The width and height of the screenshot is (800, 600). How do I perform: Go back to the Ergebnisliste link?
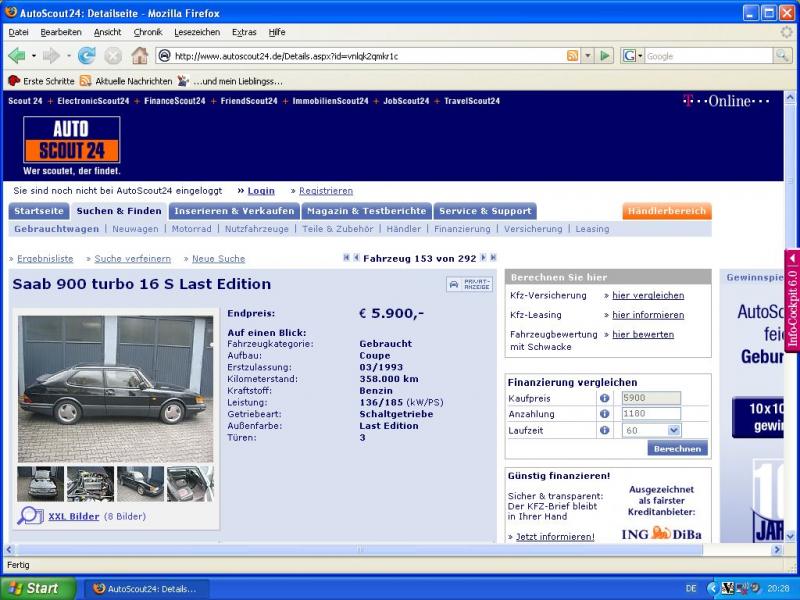tap(45, 259)
